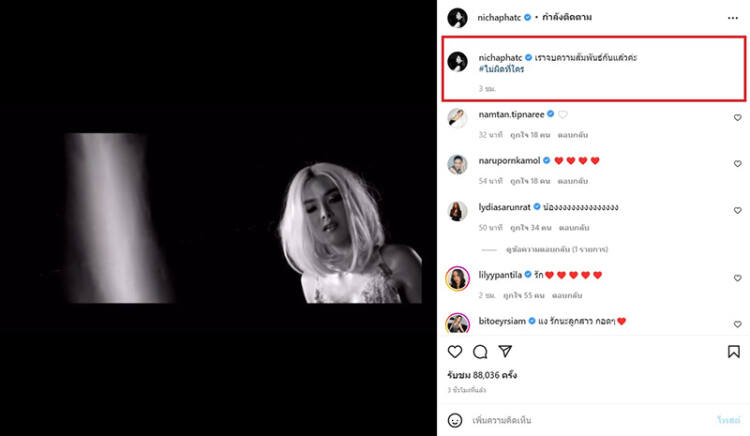This screenshot has width=750, height=436.
Task: Reply to namtan.tipnaree's comment
Action: tap(573, 135)
